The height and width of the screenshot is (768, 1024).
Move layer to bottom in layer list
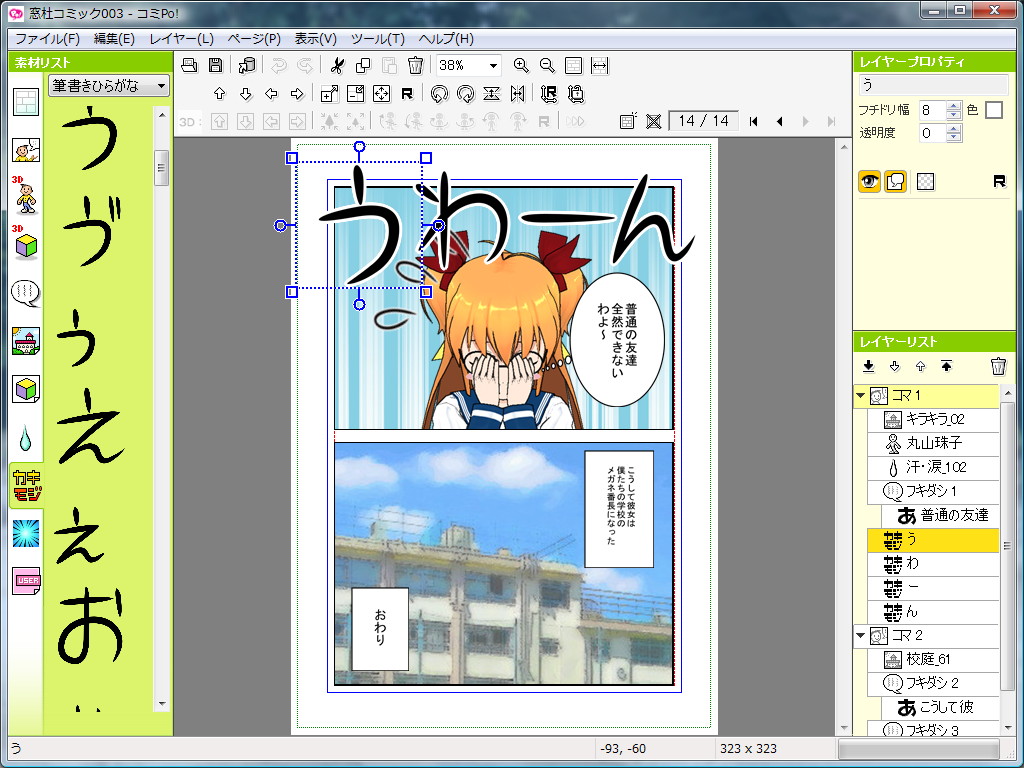coord(869,366)
